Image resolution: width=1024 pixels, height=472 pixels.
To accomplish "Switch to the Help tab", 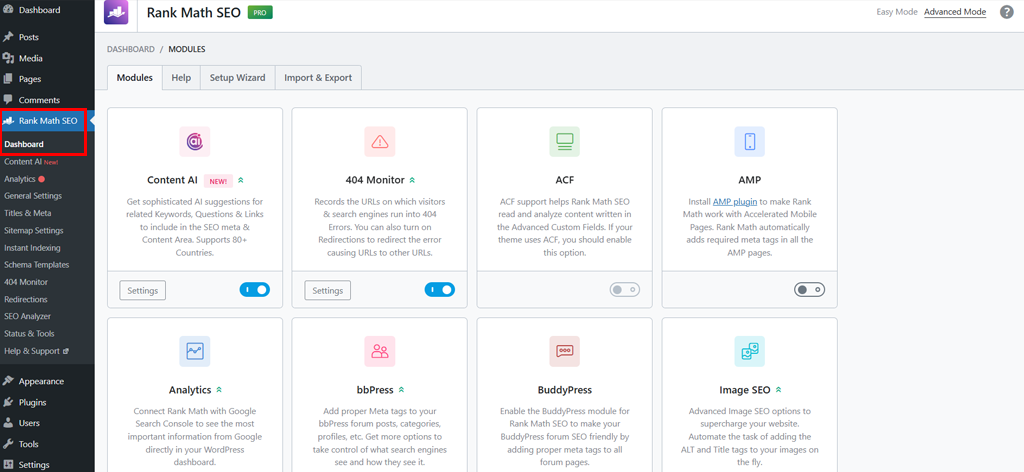I will tap(181, 78).
